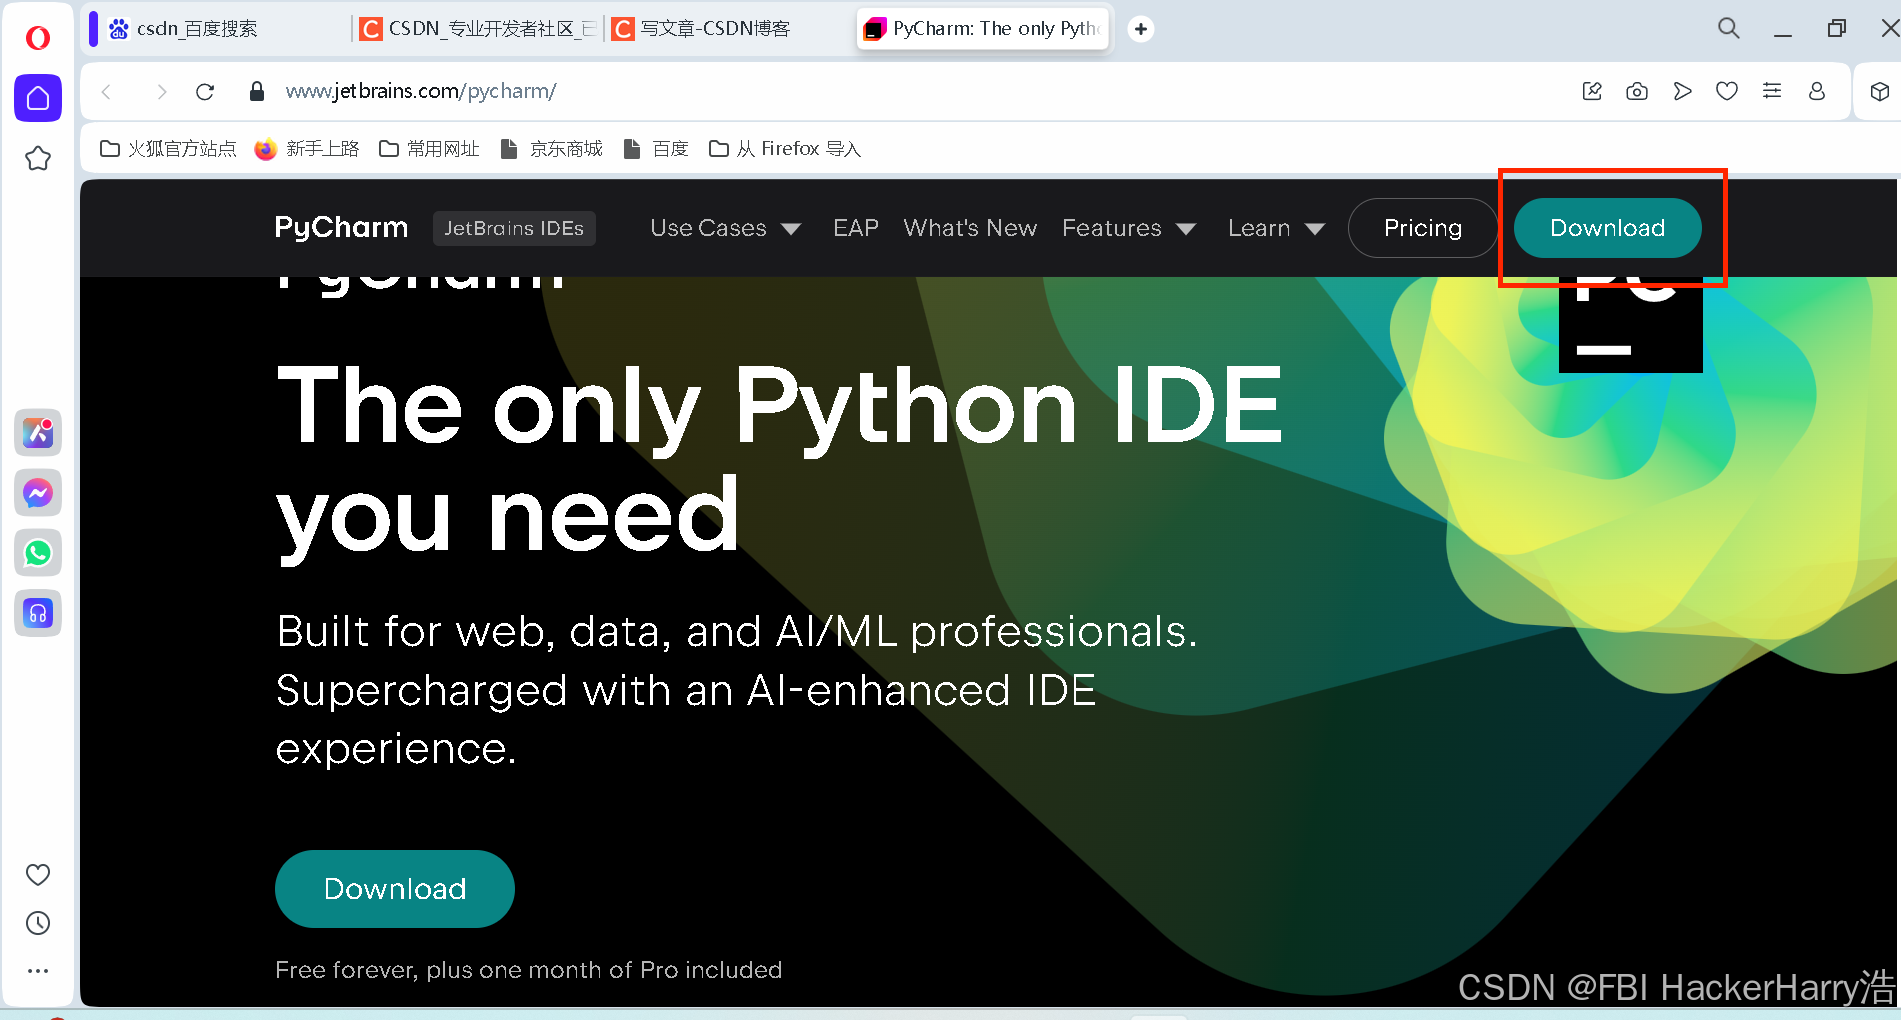Open Messenger in Opera sidebar

tap(38, 493)
